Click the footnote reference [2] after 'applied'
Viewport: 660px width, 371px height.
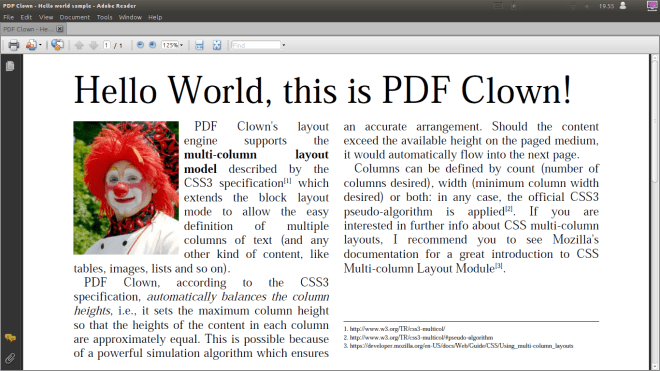(509, 209)
